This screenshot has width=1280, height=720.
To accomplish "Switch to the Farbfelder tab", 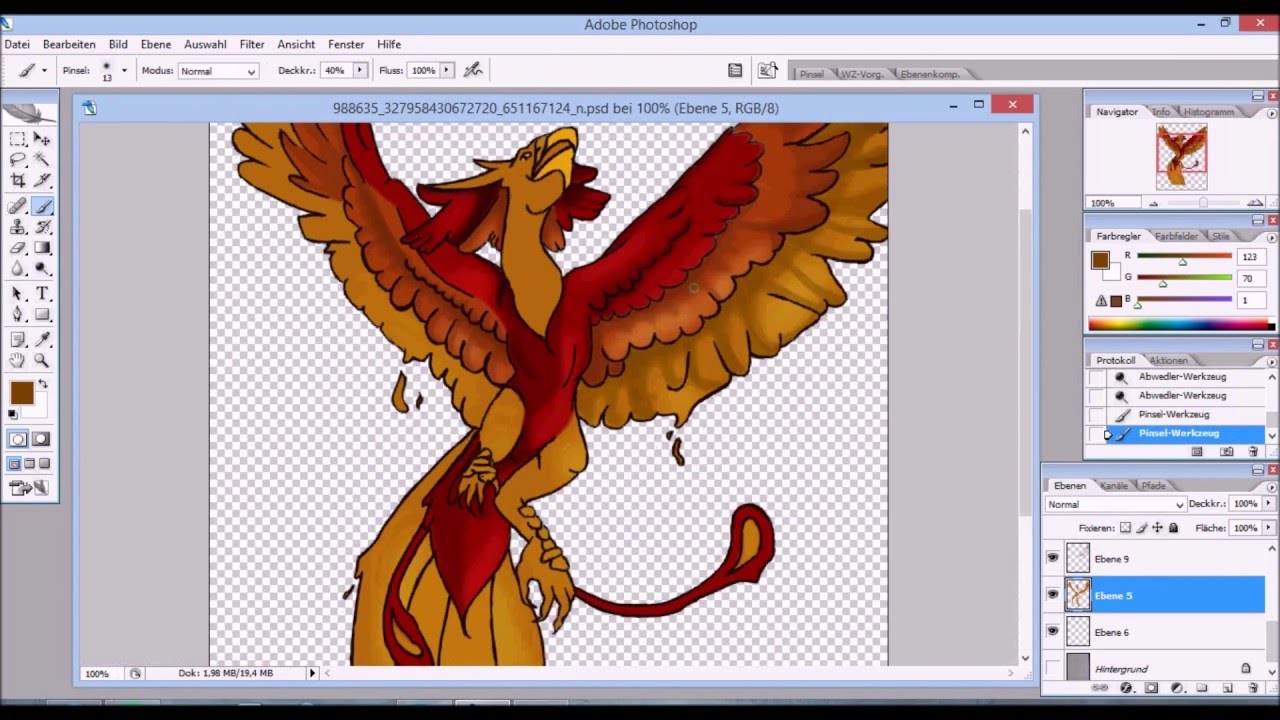I will [x=1177, y=236].
